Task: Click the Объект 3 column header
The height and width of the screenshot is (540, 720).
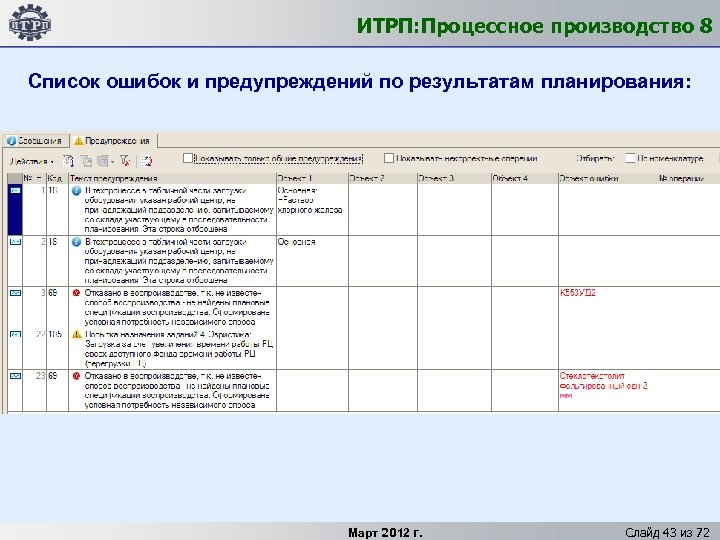Action: point(454,178)
